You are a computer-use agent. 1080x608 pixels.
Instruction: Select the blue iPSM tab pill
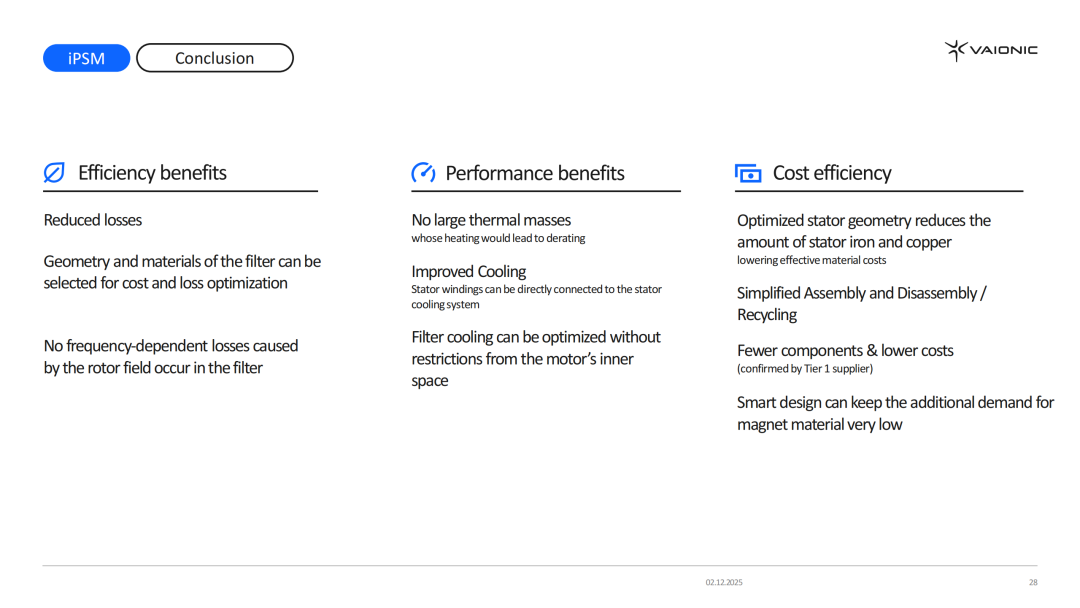click(x=87, y=58)
